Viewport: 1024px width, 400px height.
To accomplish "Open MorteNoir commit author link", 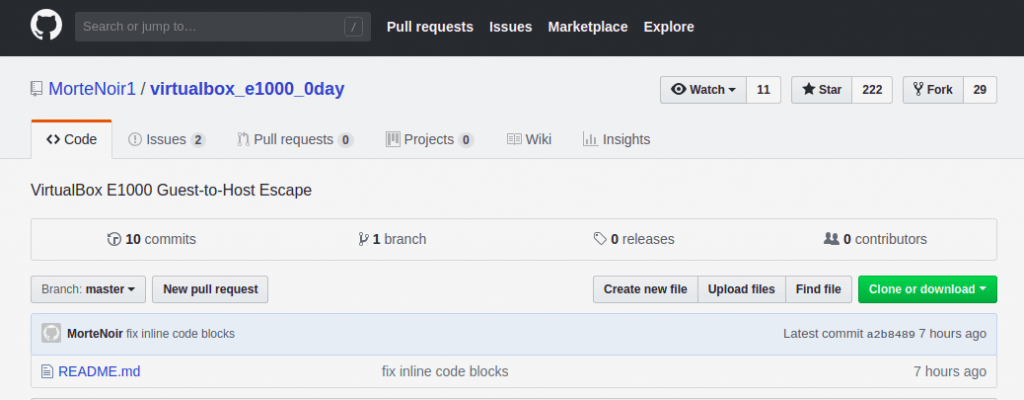I will click(95, 334).
